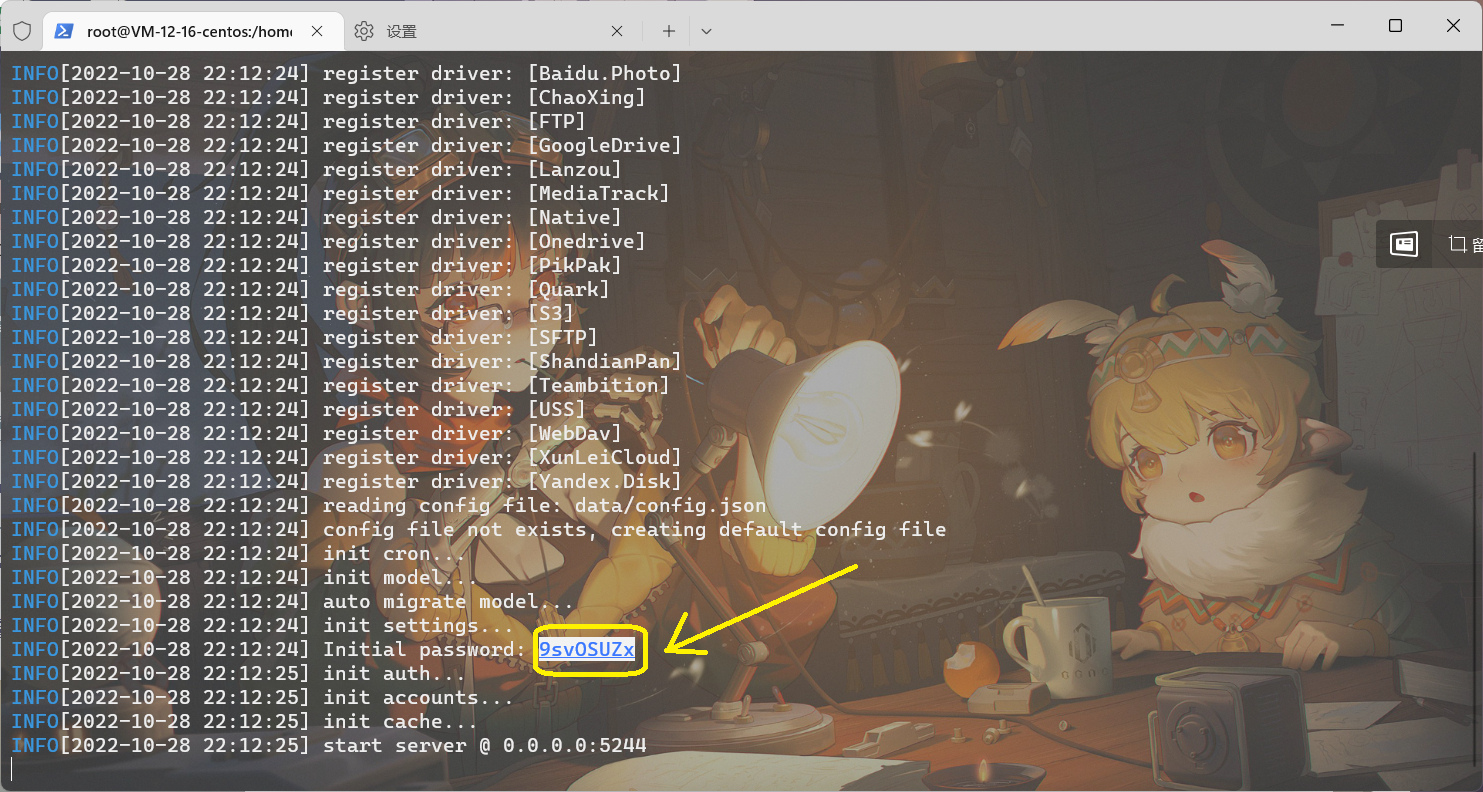Click the initial password link 9svOSUZx
Image resolution: width=1483 pixels, height=792 pixels.
(x=587, y=650)
